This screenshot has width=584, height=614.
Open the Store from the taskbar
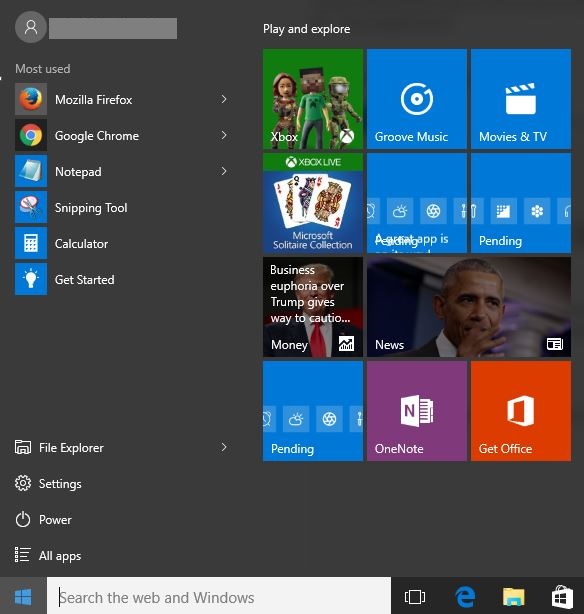[562, 597]
